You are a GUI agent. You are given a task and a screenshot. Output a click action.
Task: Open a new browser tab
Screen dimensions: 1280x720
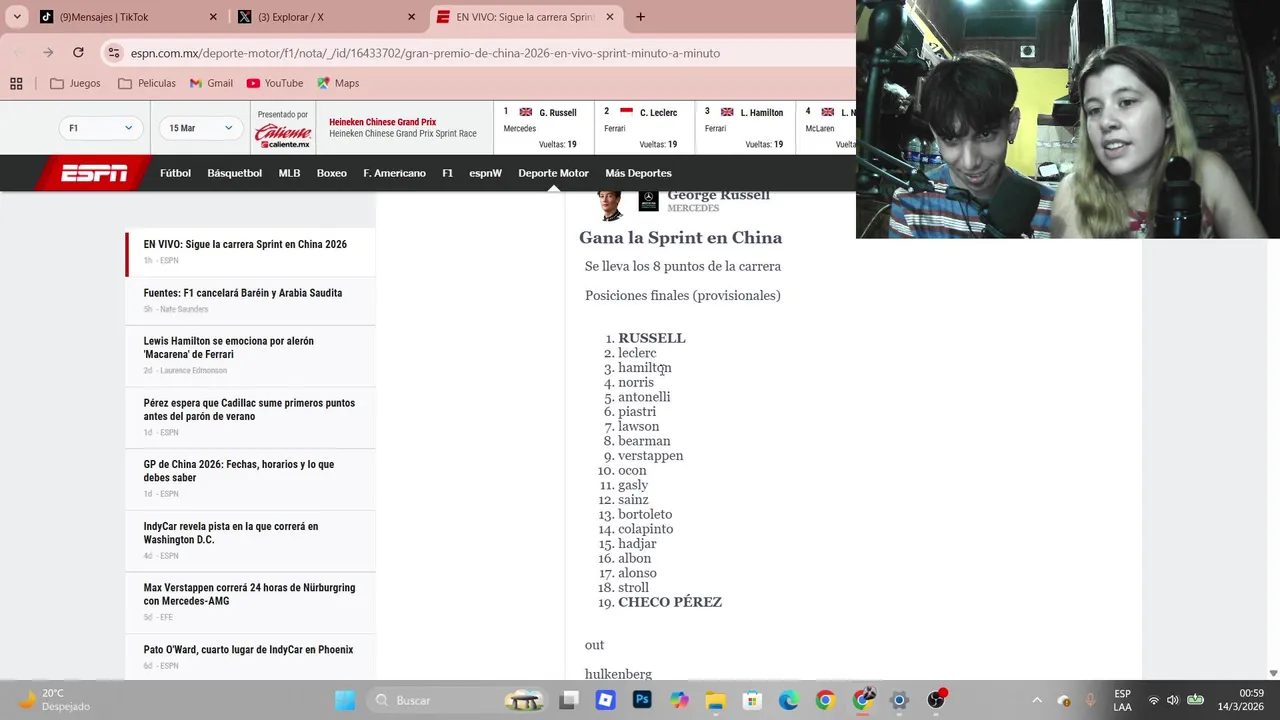tap(640, 16)
